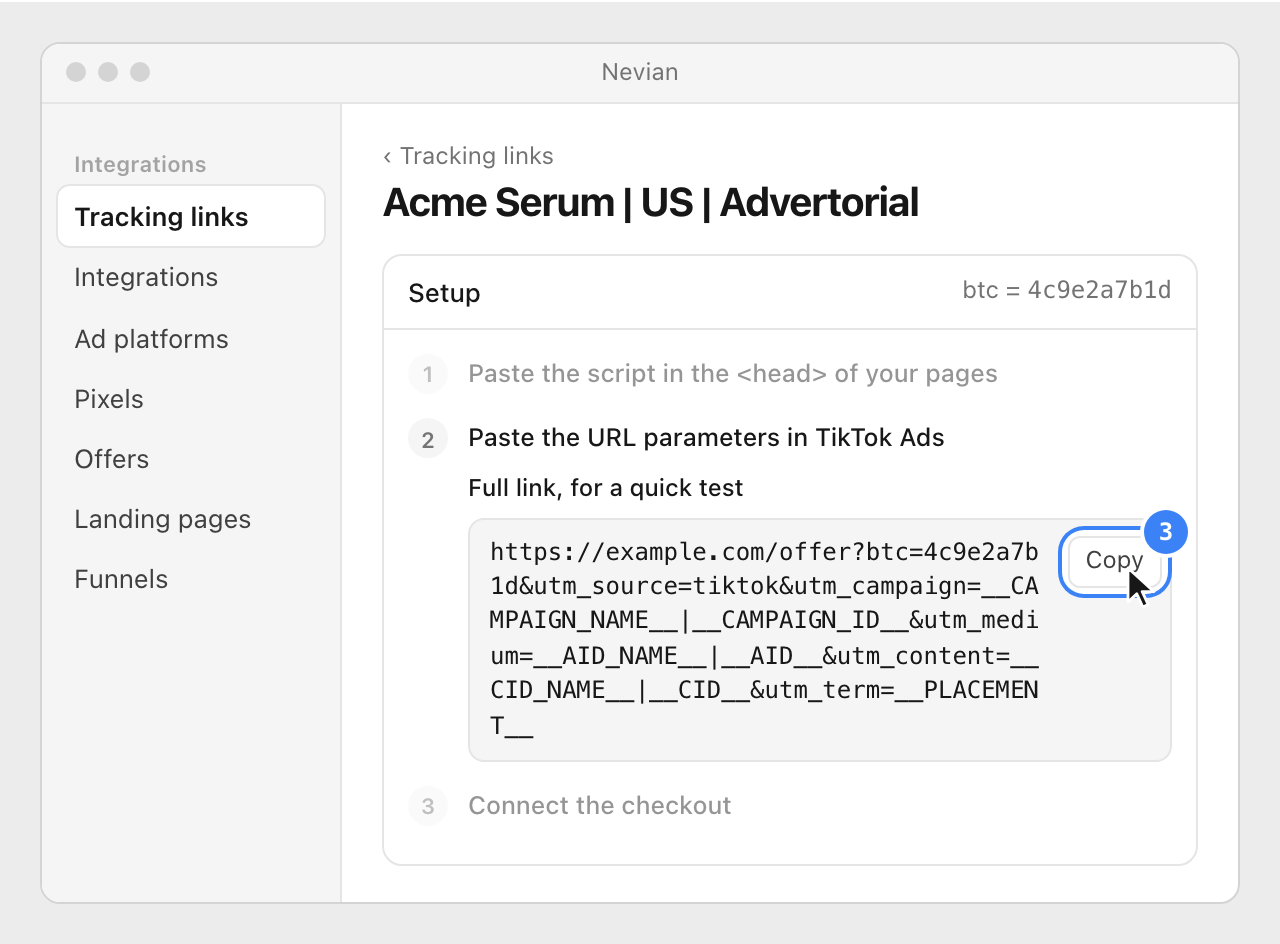This screenshot has height=944, width=1280.
Task: Click 'Full link, for a quick test' label
Action: [x=605, y=488]
